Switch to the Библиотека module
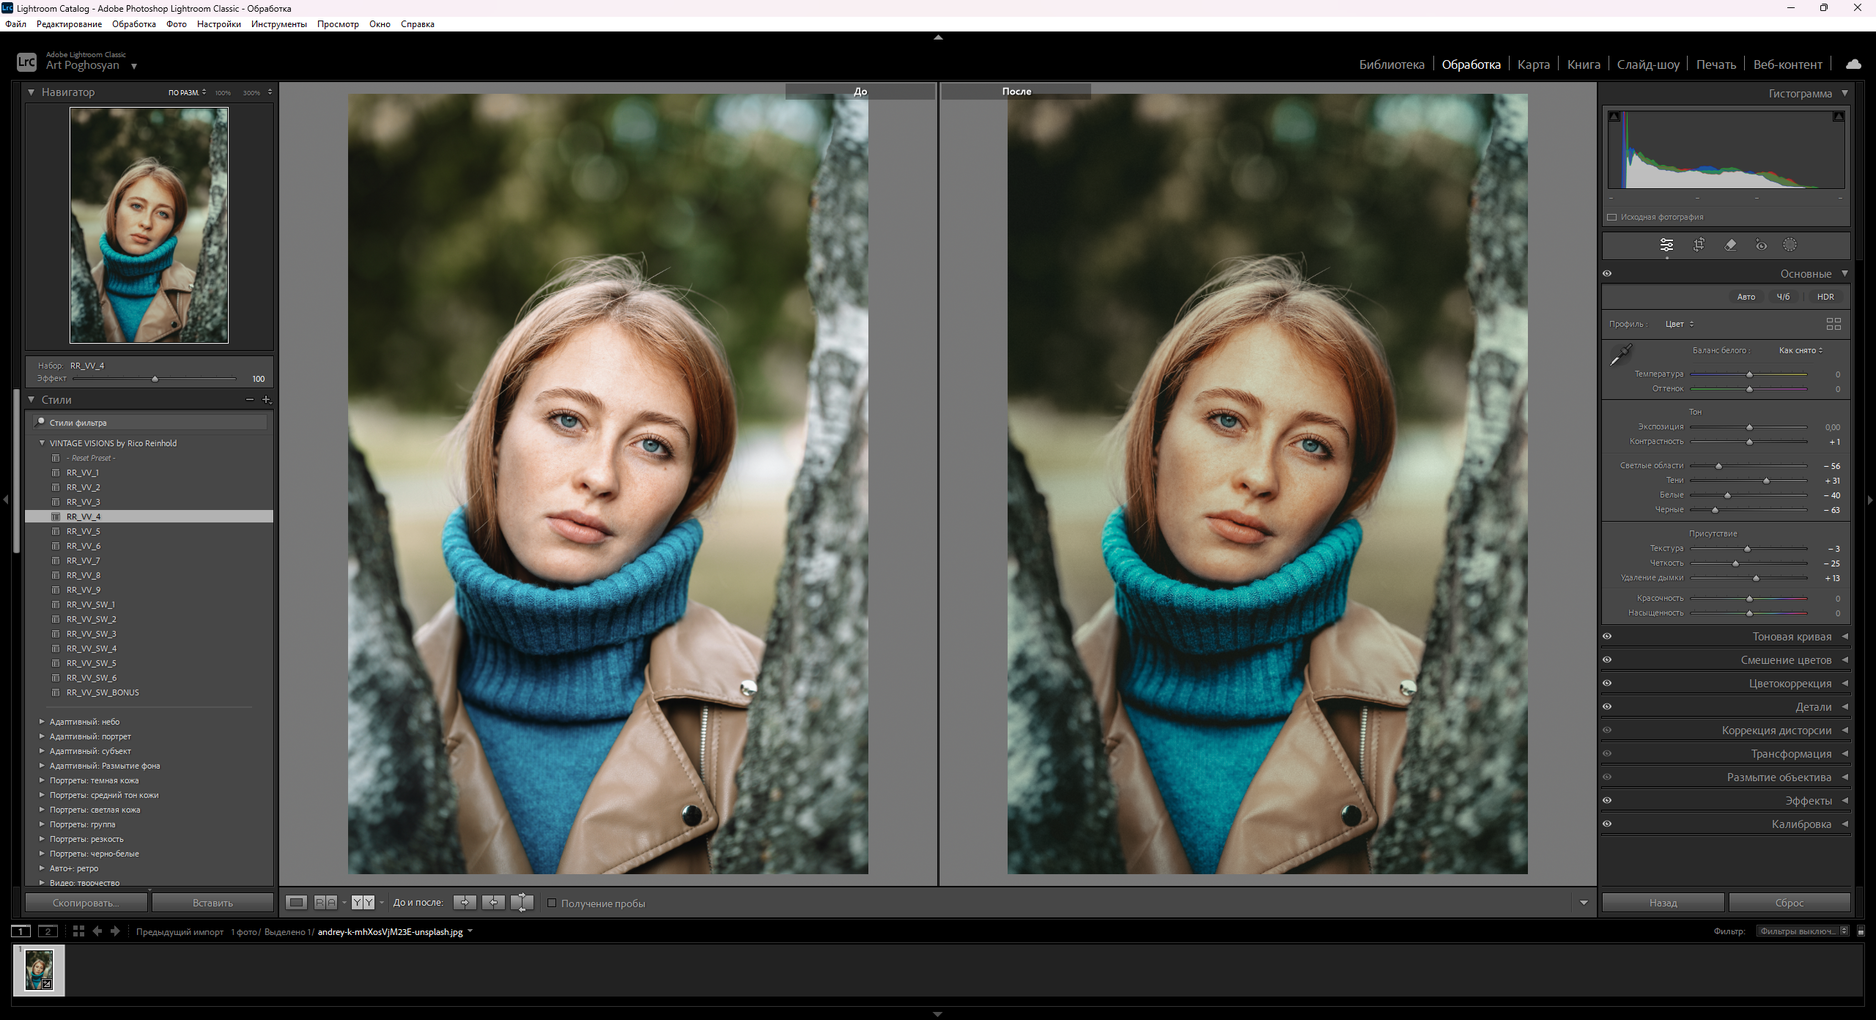The height and width of the screenshot is (1020, 1876). pyautogui.click(x=1391, y=64)
